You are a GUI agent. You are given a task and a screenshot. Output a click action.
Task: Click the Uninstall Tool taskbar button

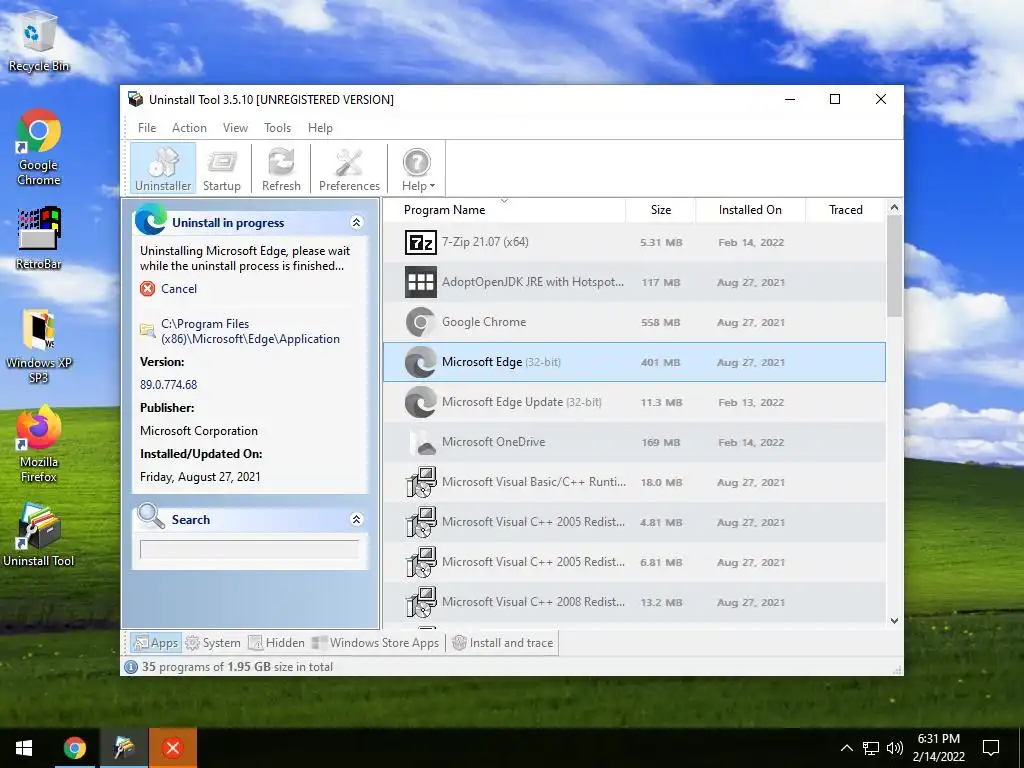pos(123,748)
